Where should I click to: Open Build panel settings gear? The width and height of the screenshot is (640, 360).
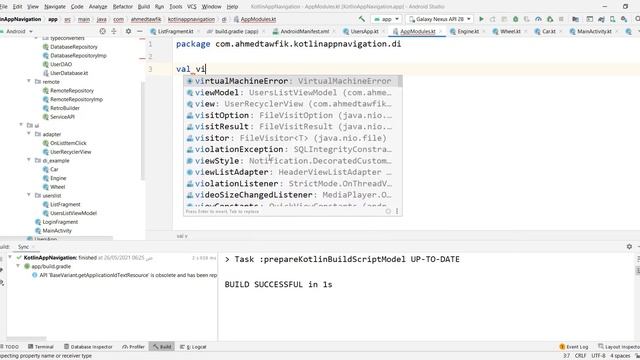coord(629,247)
